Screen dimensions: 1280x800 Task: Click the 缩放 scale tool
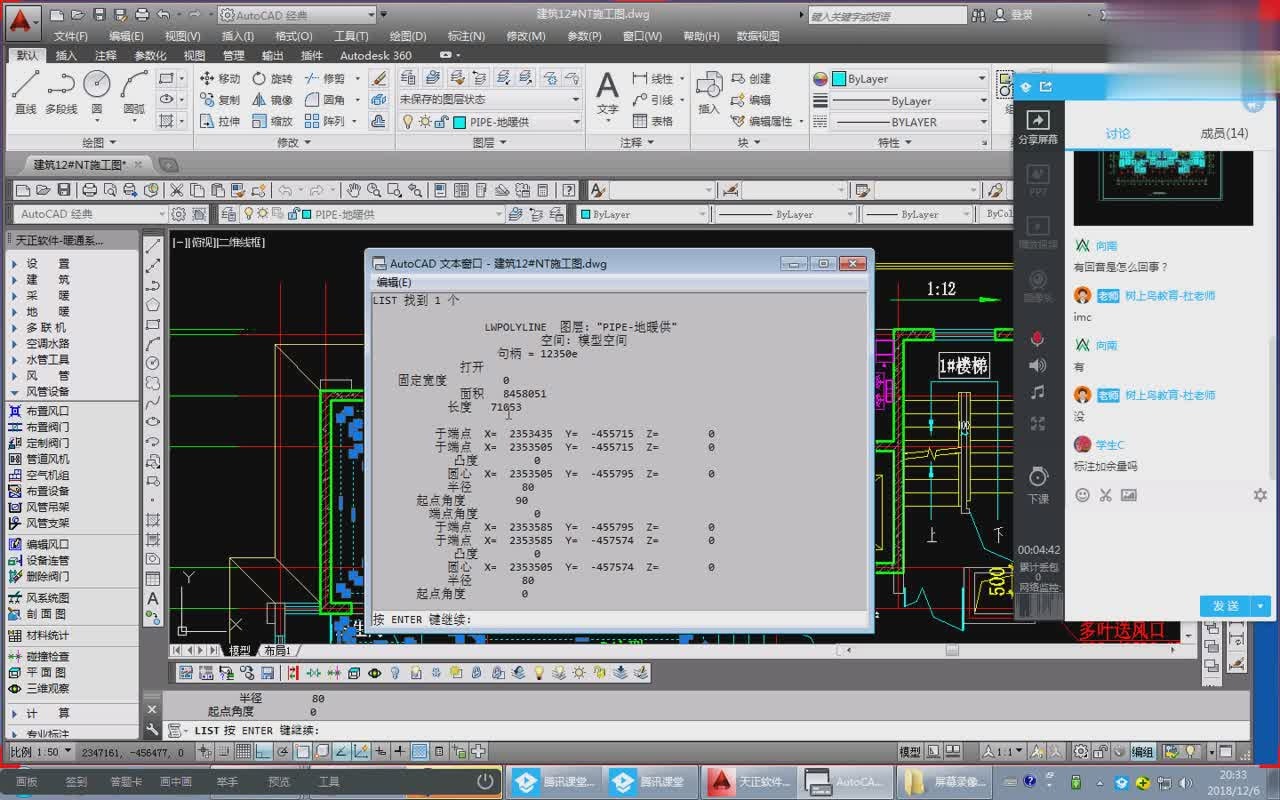[272, 121]
